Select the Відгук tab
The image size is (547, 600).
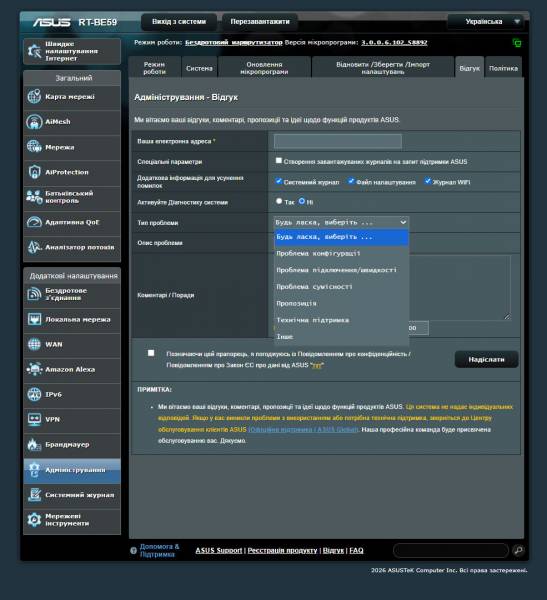[x=470, y=68]
